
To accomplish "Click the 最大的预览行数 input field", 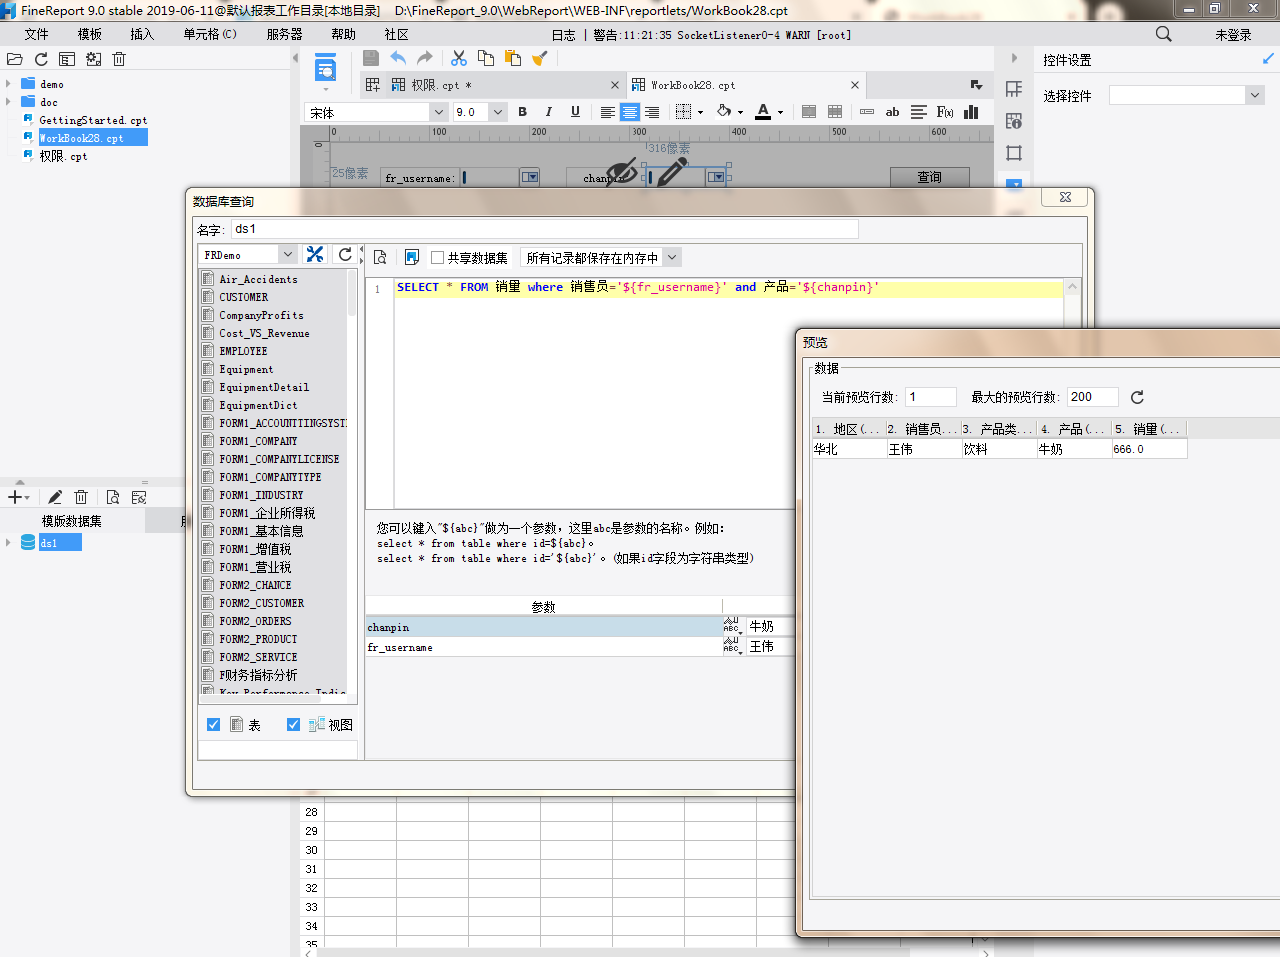I will 1093,397.
